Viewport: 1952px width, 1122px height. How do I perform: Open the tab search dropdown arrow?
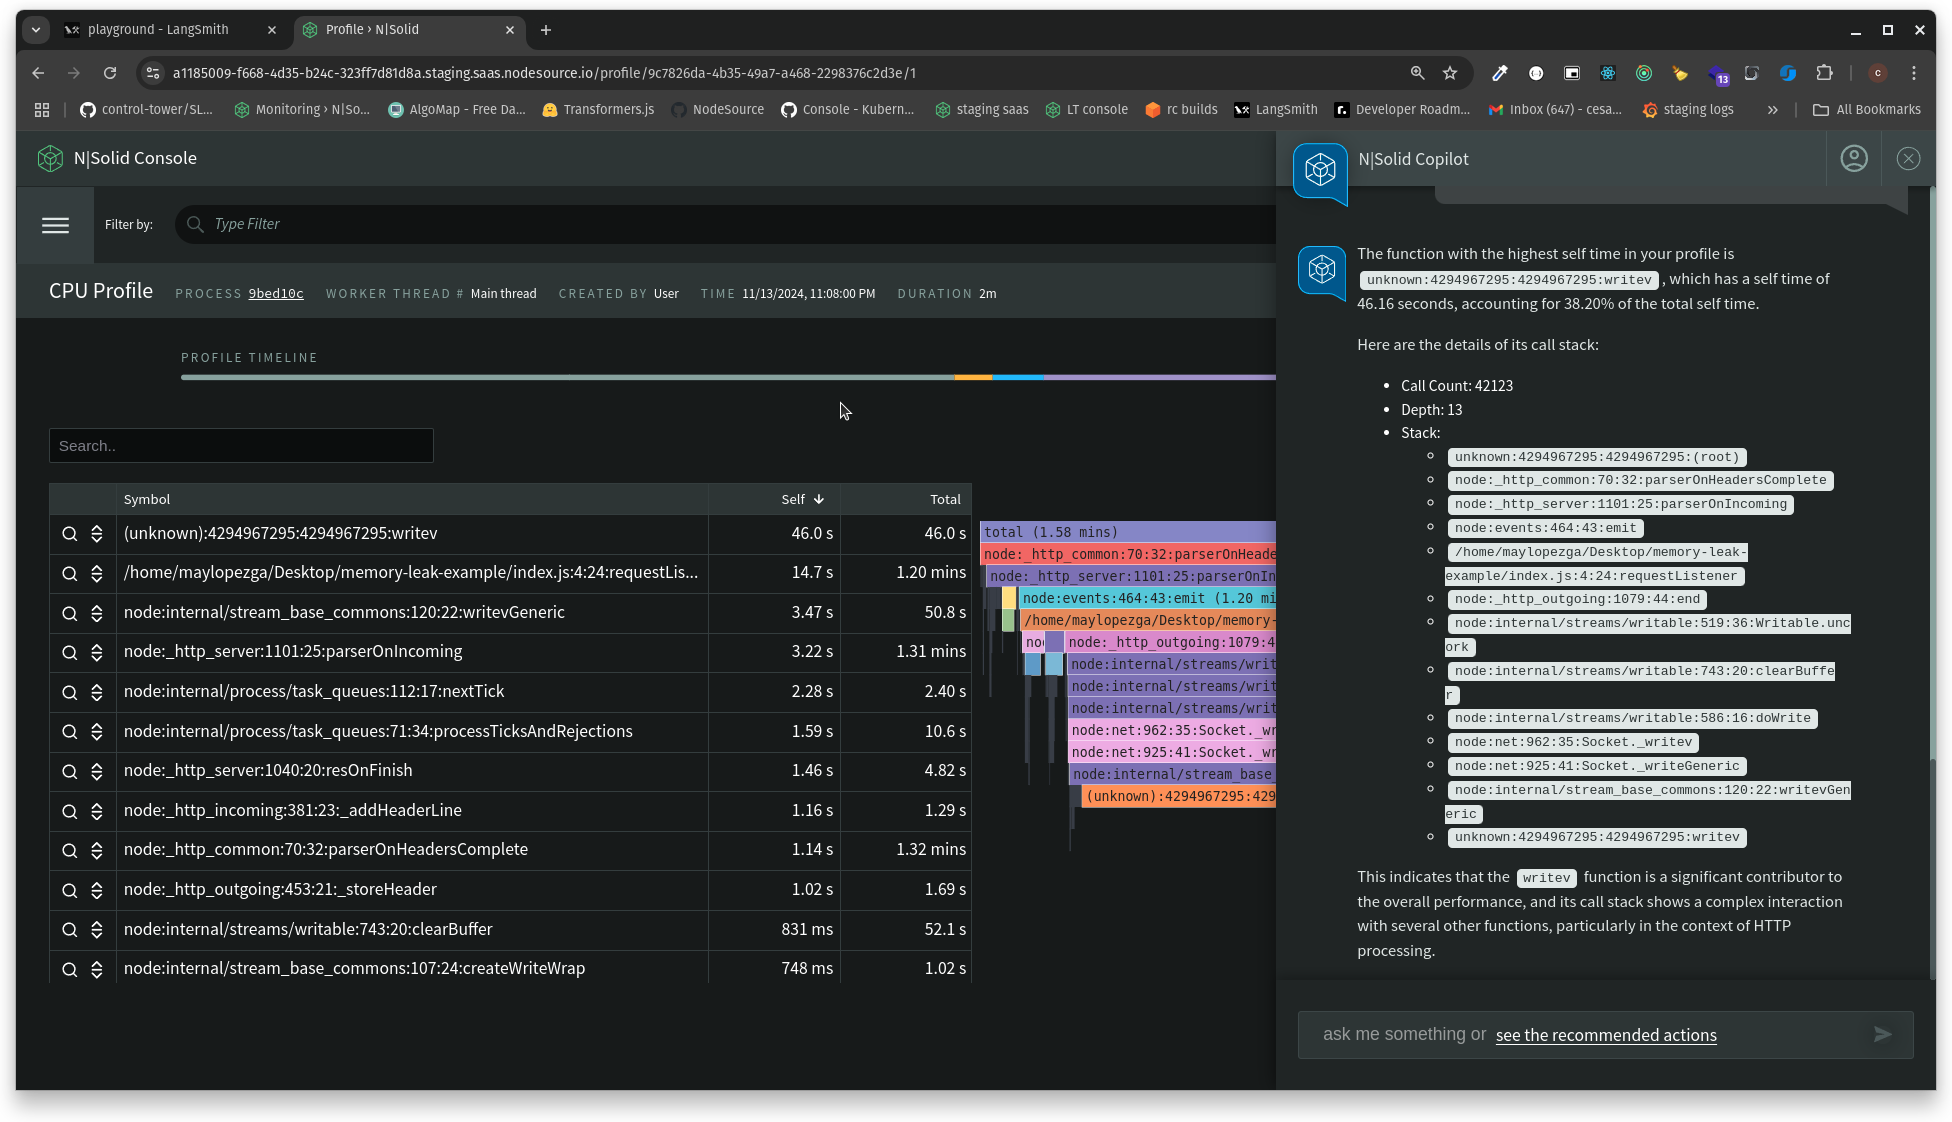point(36,30)
